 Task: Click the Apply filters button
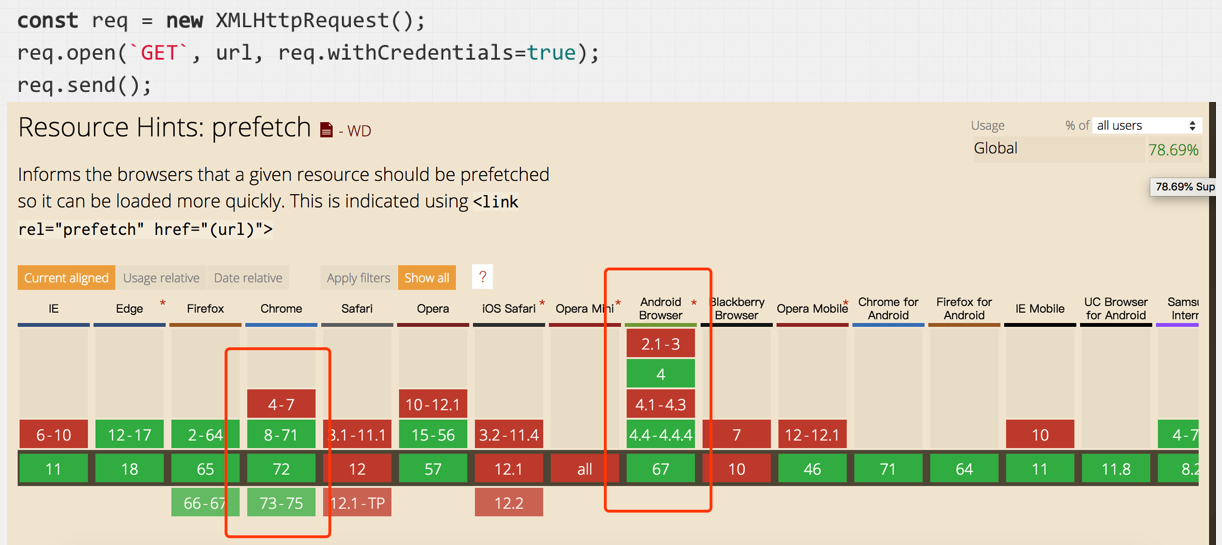pyautogui.click(x=358, y=278)
